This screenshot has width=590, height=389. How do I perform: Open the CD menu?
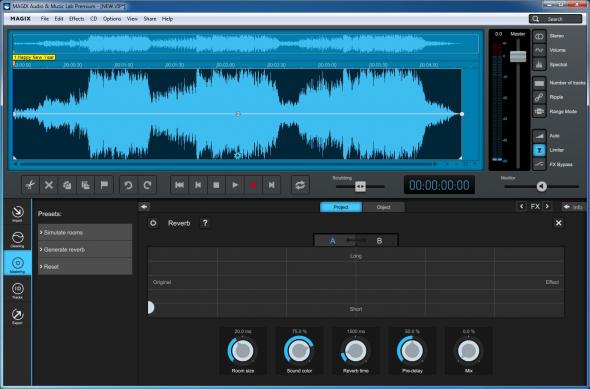94,19
